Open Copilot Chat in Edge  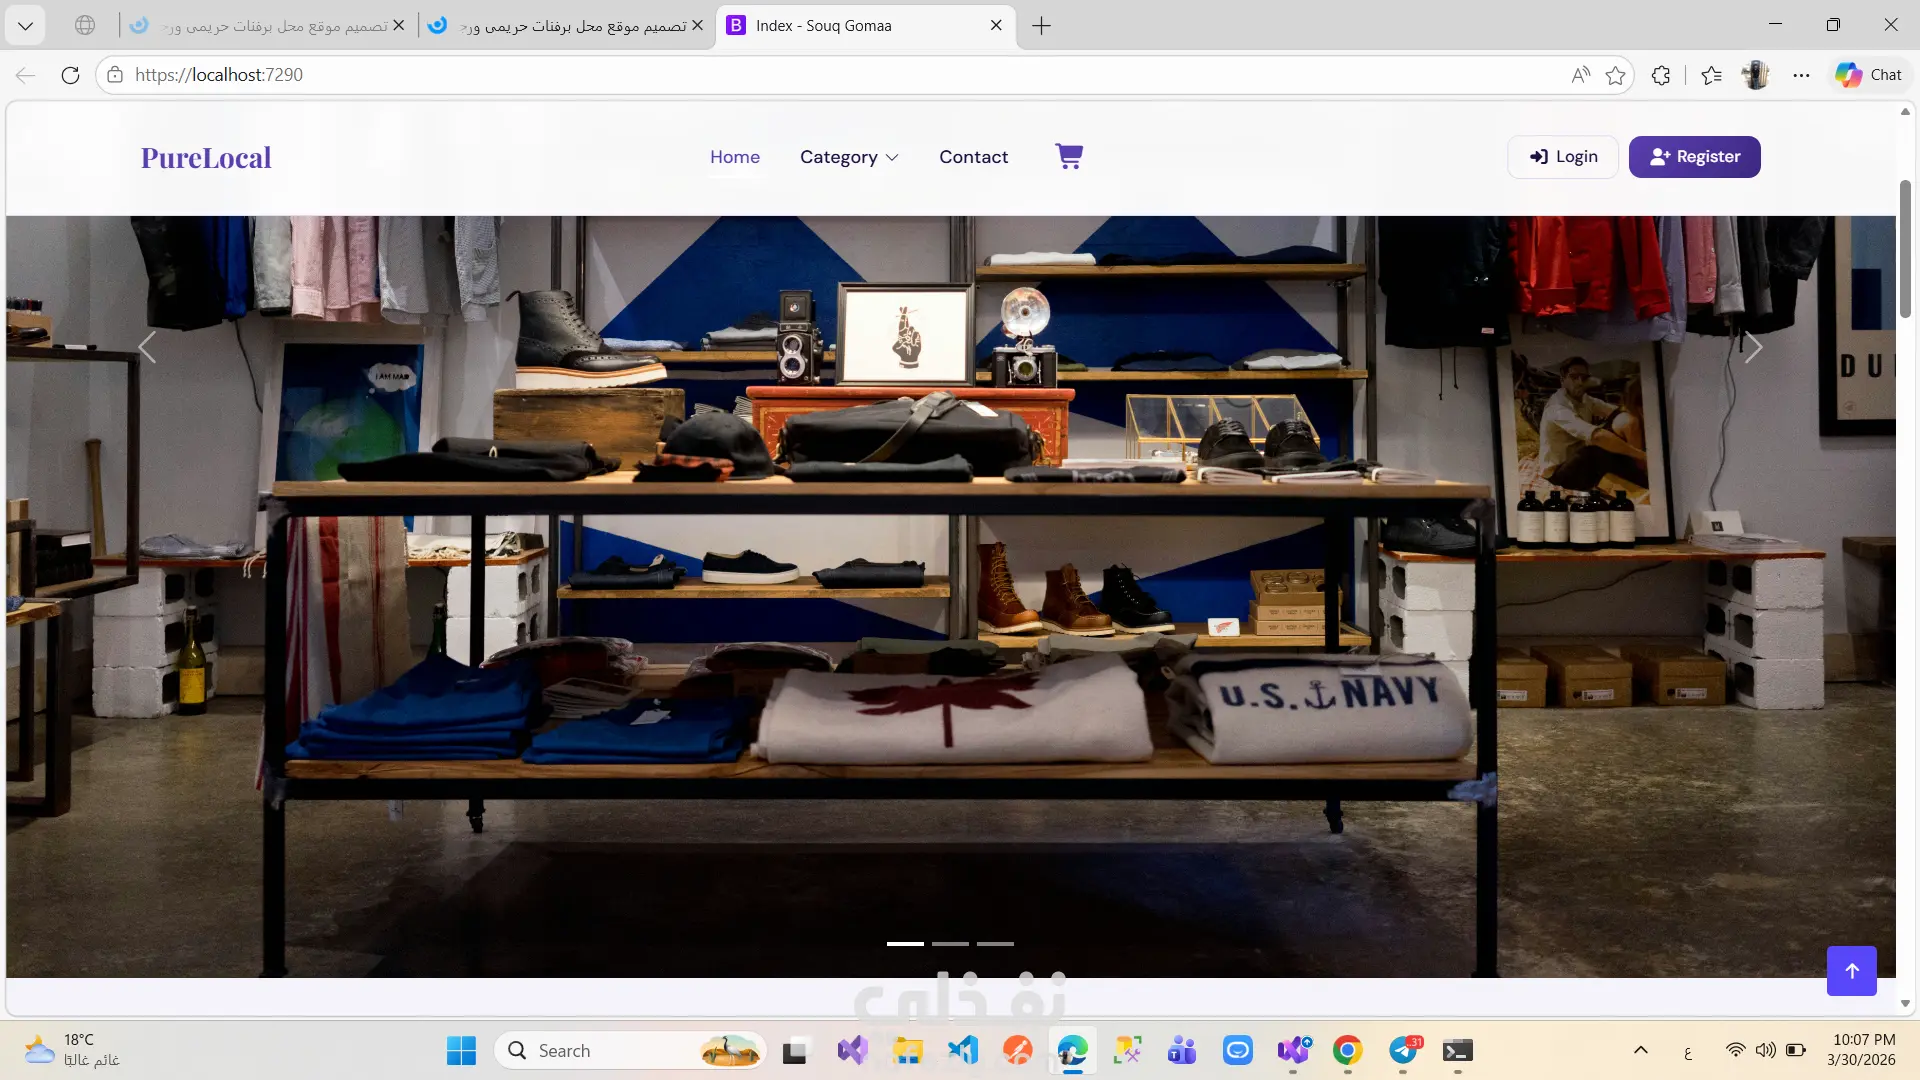[x=1868, y=75]
